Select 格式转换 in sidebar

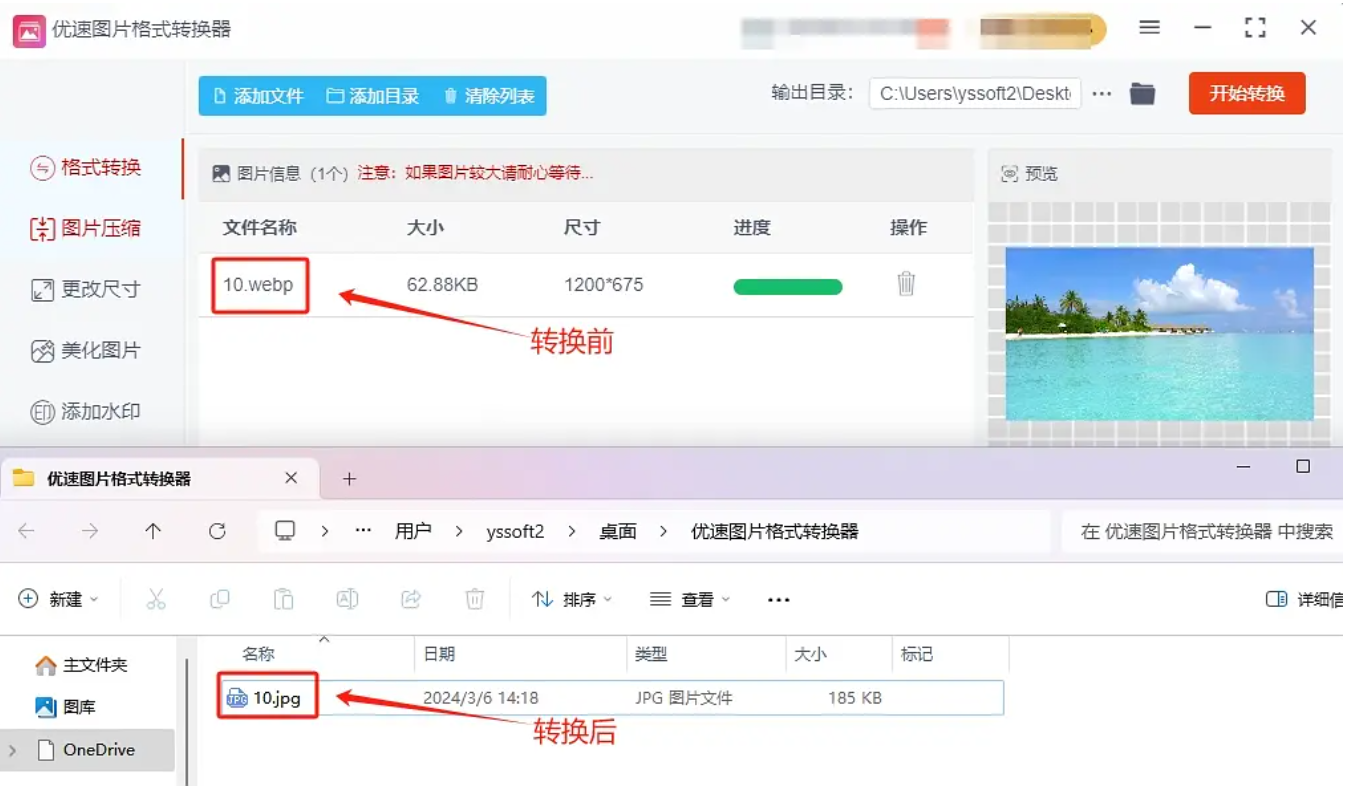click(x=86, y=167)
